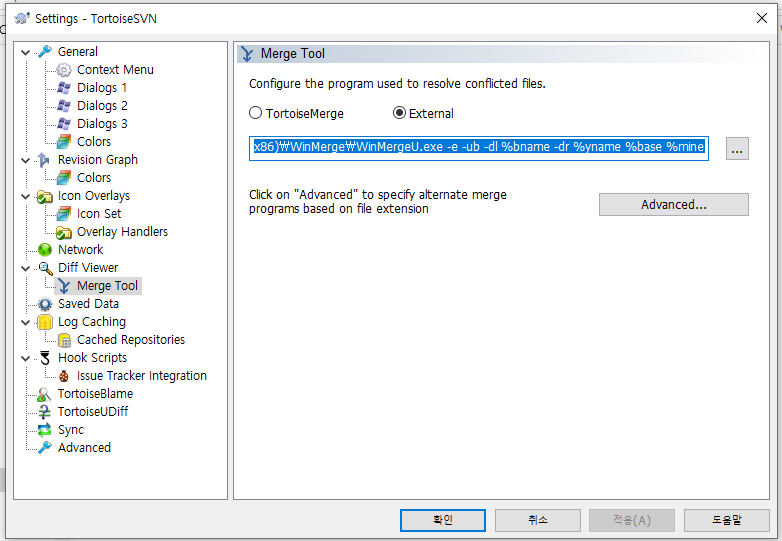782x541 pixels.
Task: Select Overlay Handlers label in tree
Action: (x=122, y=232)
